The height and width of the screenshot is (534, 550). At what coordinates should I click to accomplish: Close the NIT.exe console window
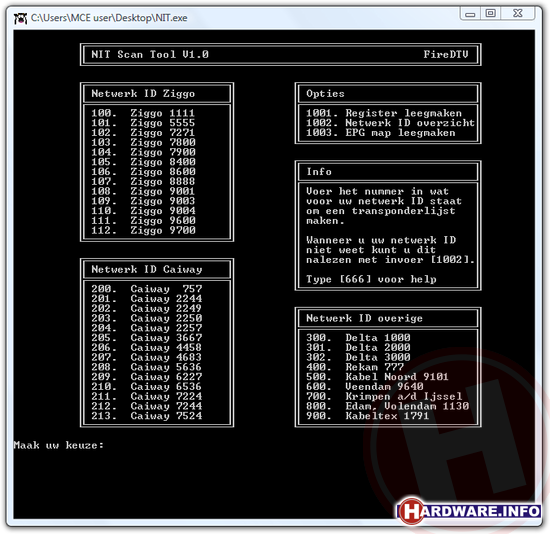pyautogui.click(x=518, y=14)
